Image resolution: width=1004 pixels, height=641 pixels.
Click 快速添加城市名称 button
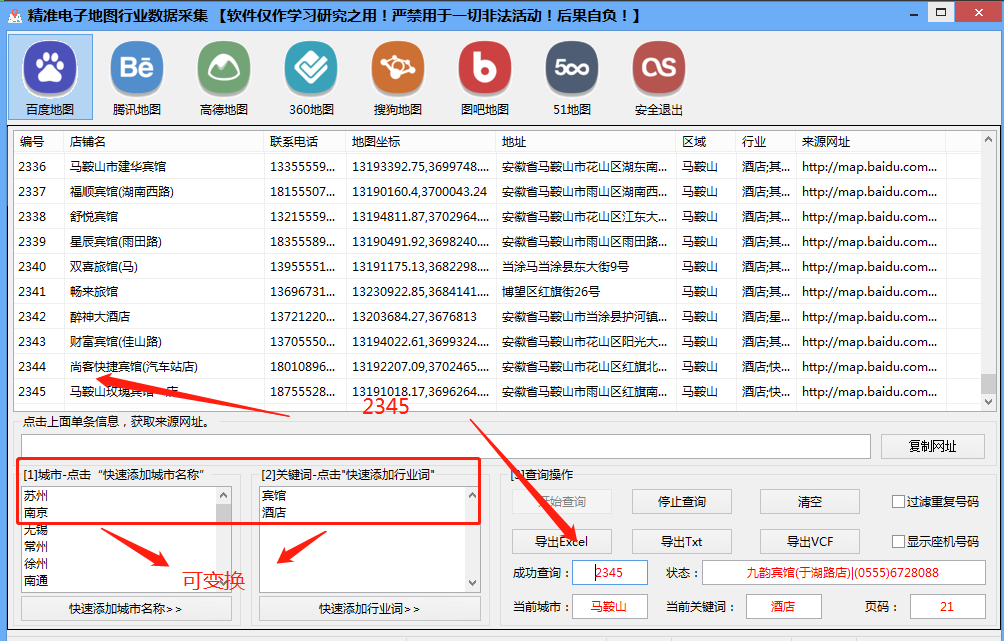(126, 608)
